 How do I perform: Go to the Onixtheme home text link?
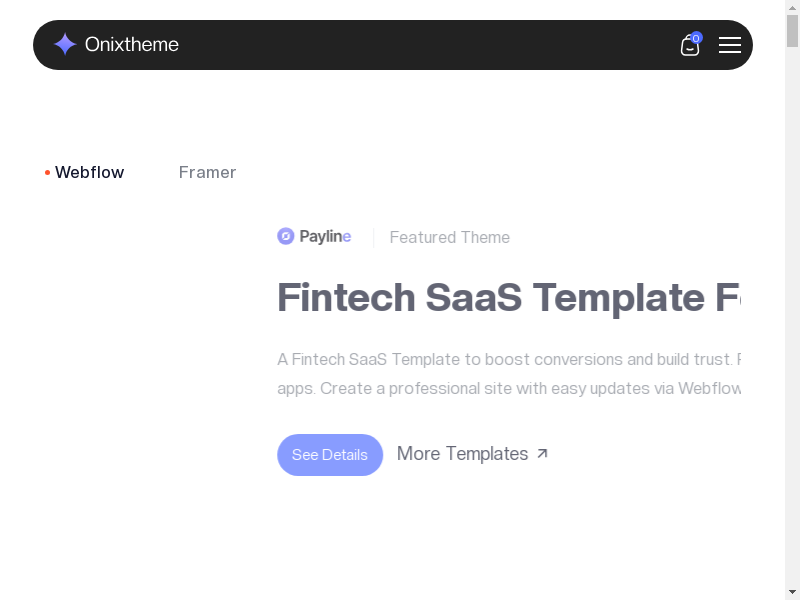tap(132, 44)
